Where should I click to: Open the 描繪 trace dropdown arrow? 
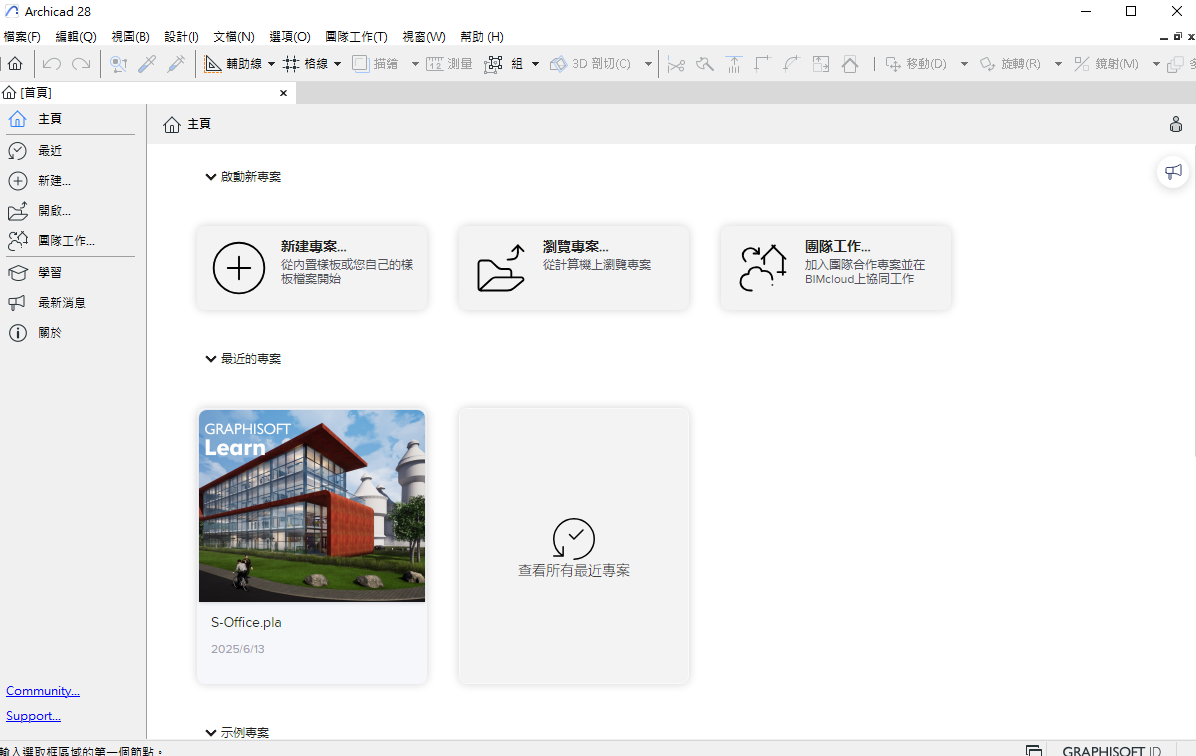point(415,64)
